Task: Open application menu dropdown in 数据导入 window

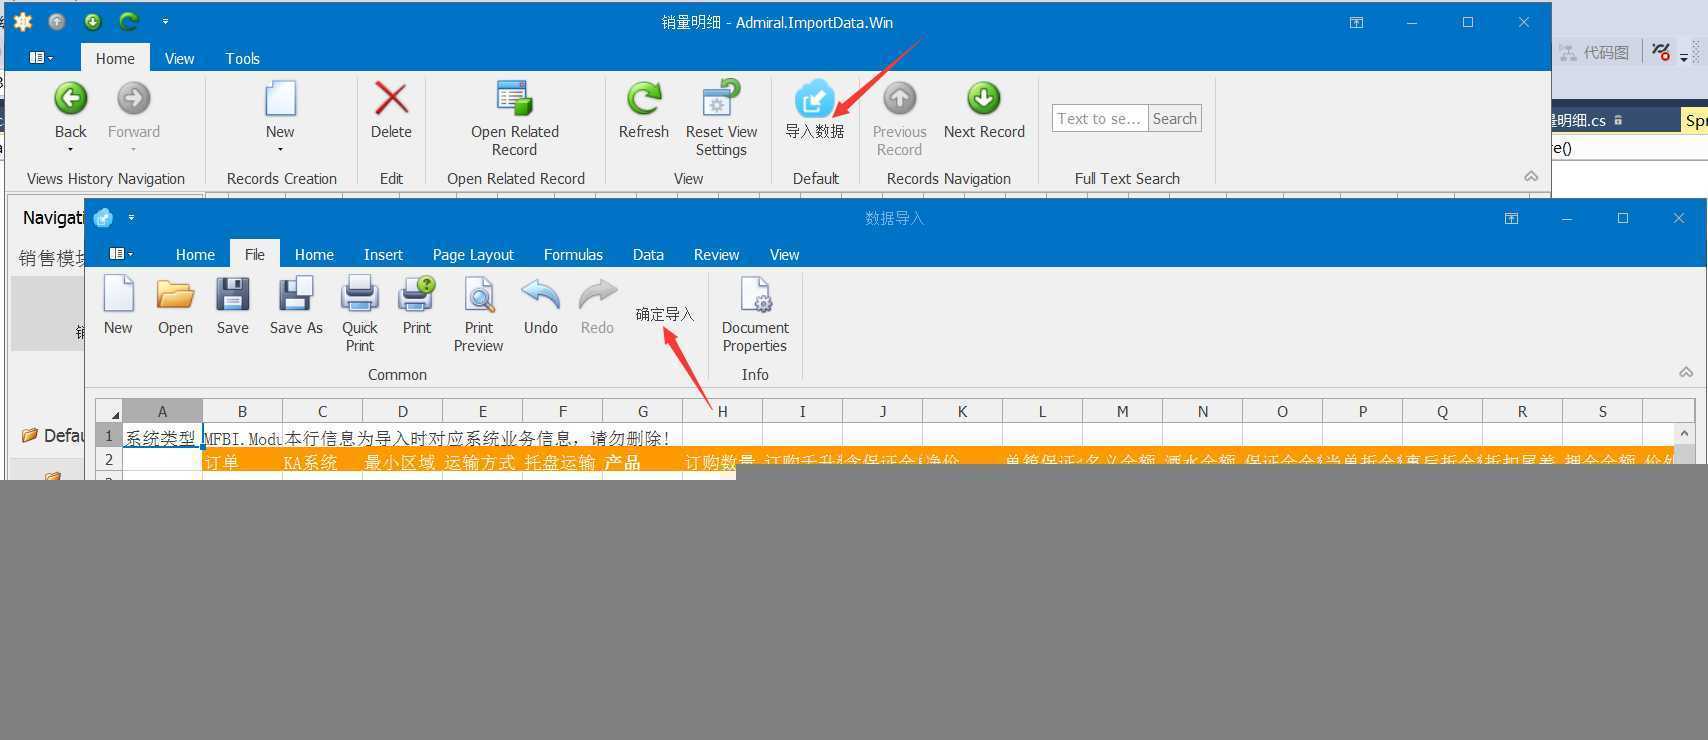Action: 121,254
